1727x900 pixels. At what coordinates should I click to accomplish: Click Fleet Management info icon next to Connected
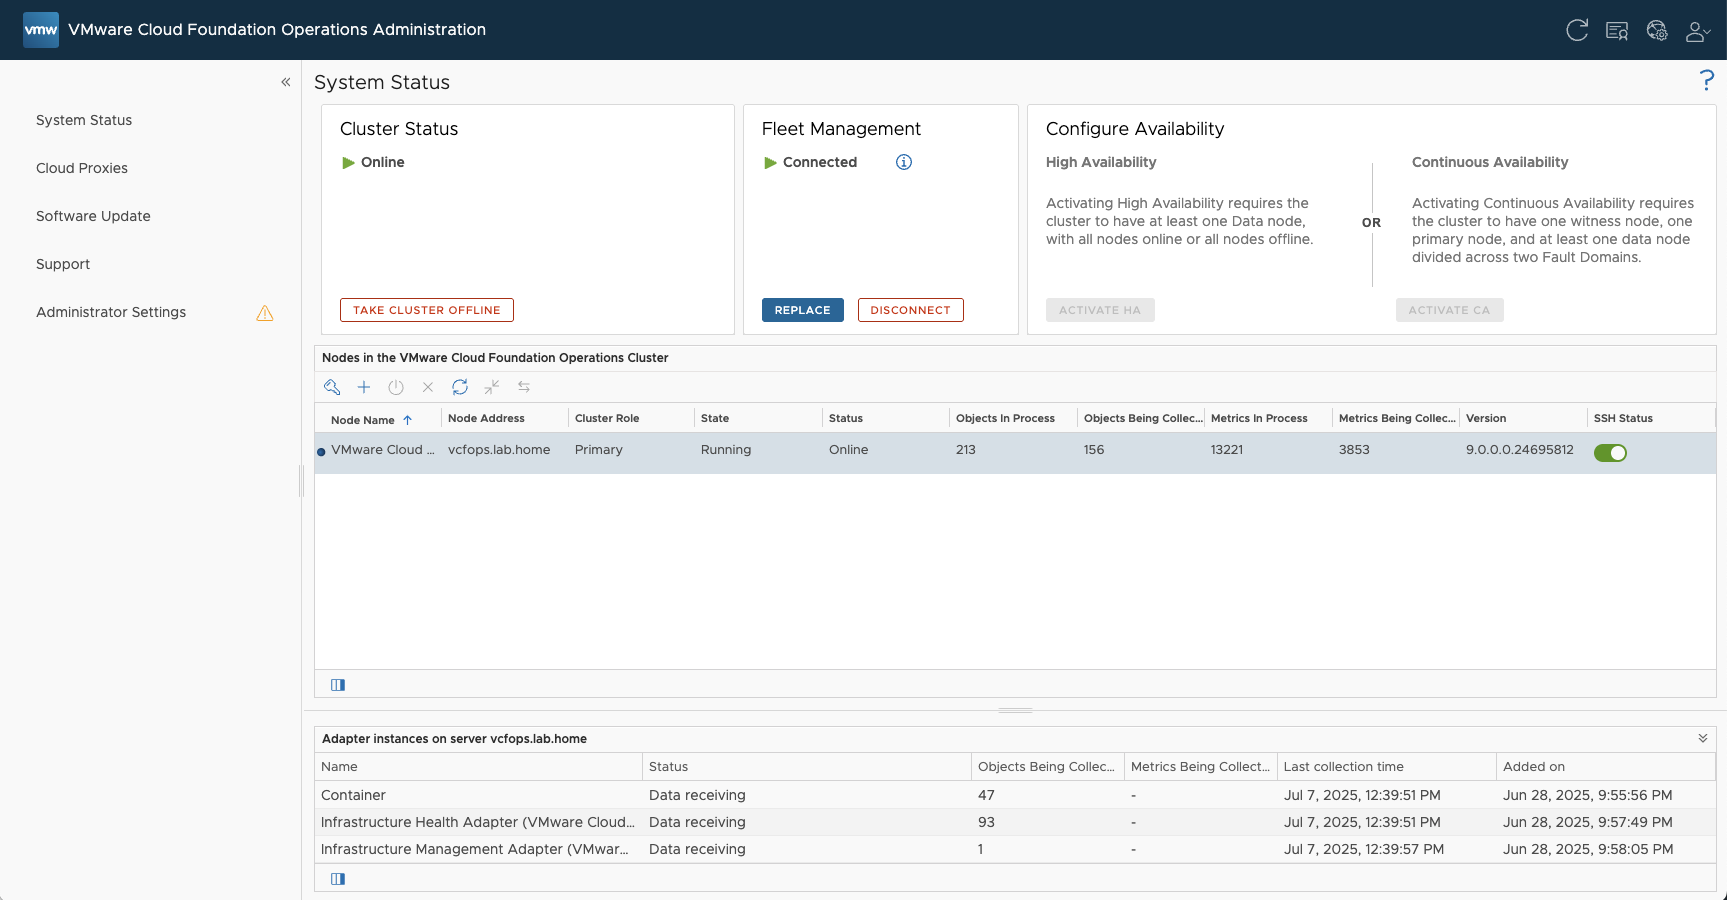click(x=904, y=162)
